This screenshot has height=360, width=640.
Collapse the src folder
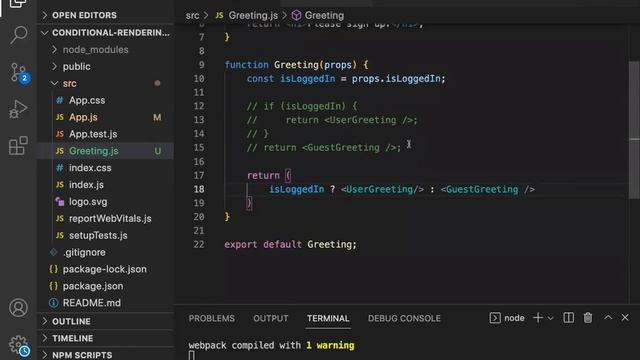(x=105, y=83)
